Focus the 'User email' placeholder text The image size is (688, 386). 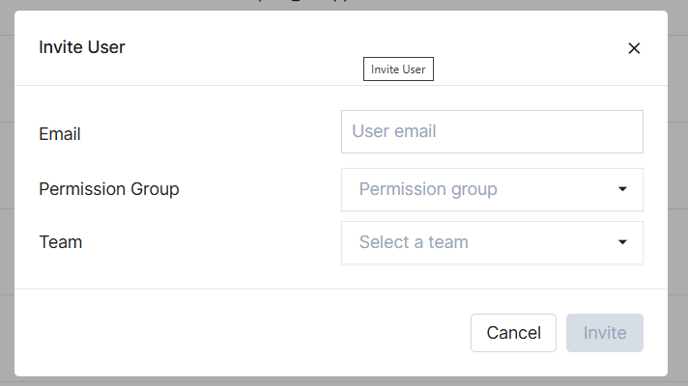click(394, 131)
